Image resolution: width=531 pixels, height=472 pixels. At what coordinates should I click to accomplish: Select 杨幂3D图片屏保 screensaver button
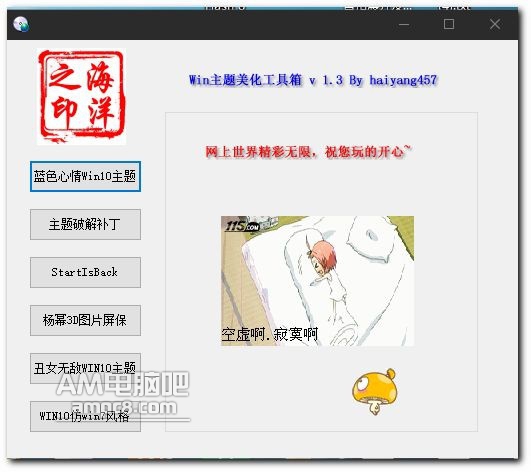tap(85, 320)
